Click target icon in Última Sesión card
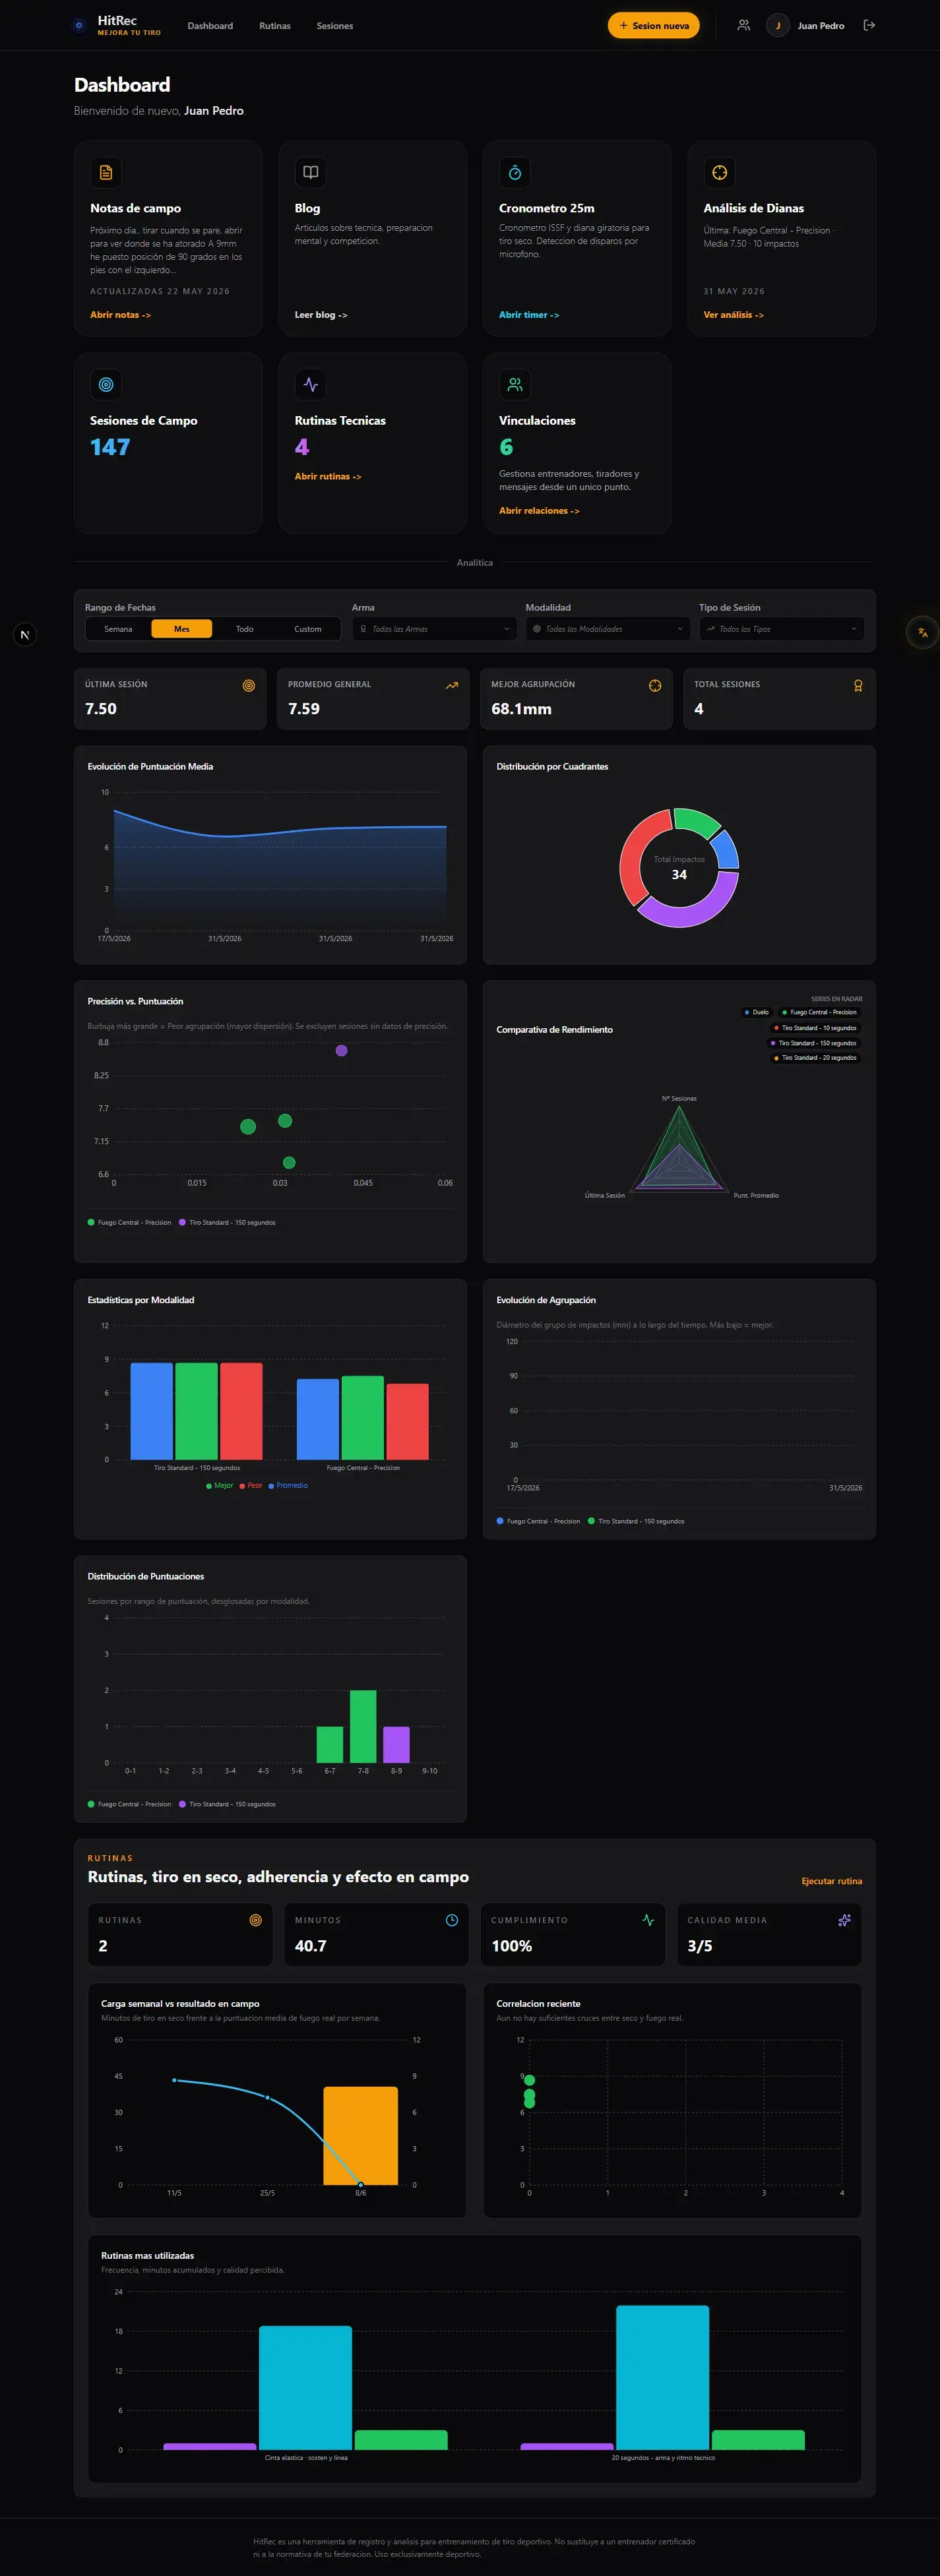The height and width of the screenshot is (2576, 940). pos(249,685)
